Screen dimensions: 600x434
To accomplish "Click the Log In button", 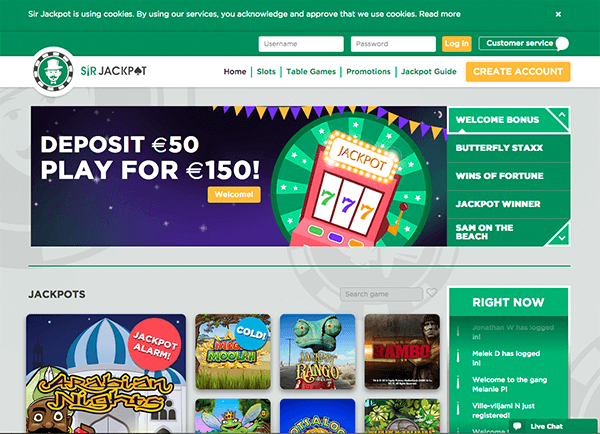I will [457, 44].
